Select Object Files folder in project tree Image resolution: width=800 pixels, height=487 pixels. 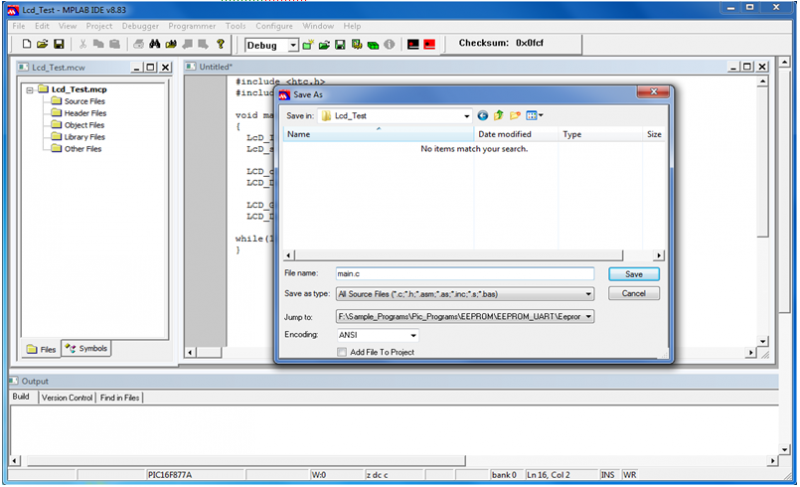point(78,125)
